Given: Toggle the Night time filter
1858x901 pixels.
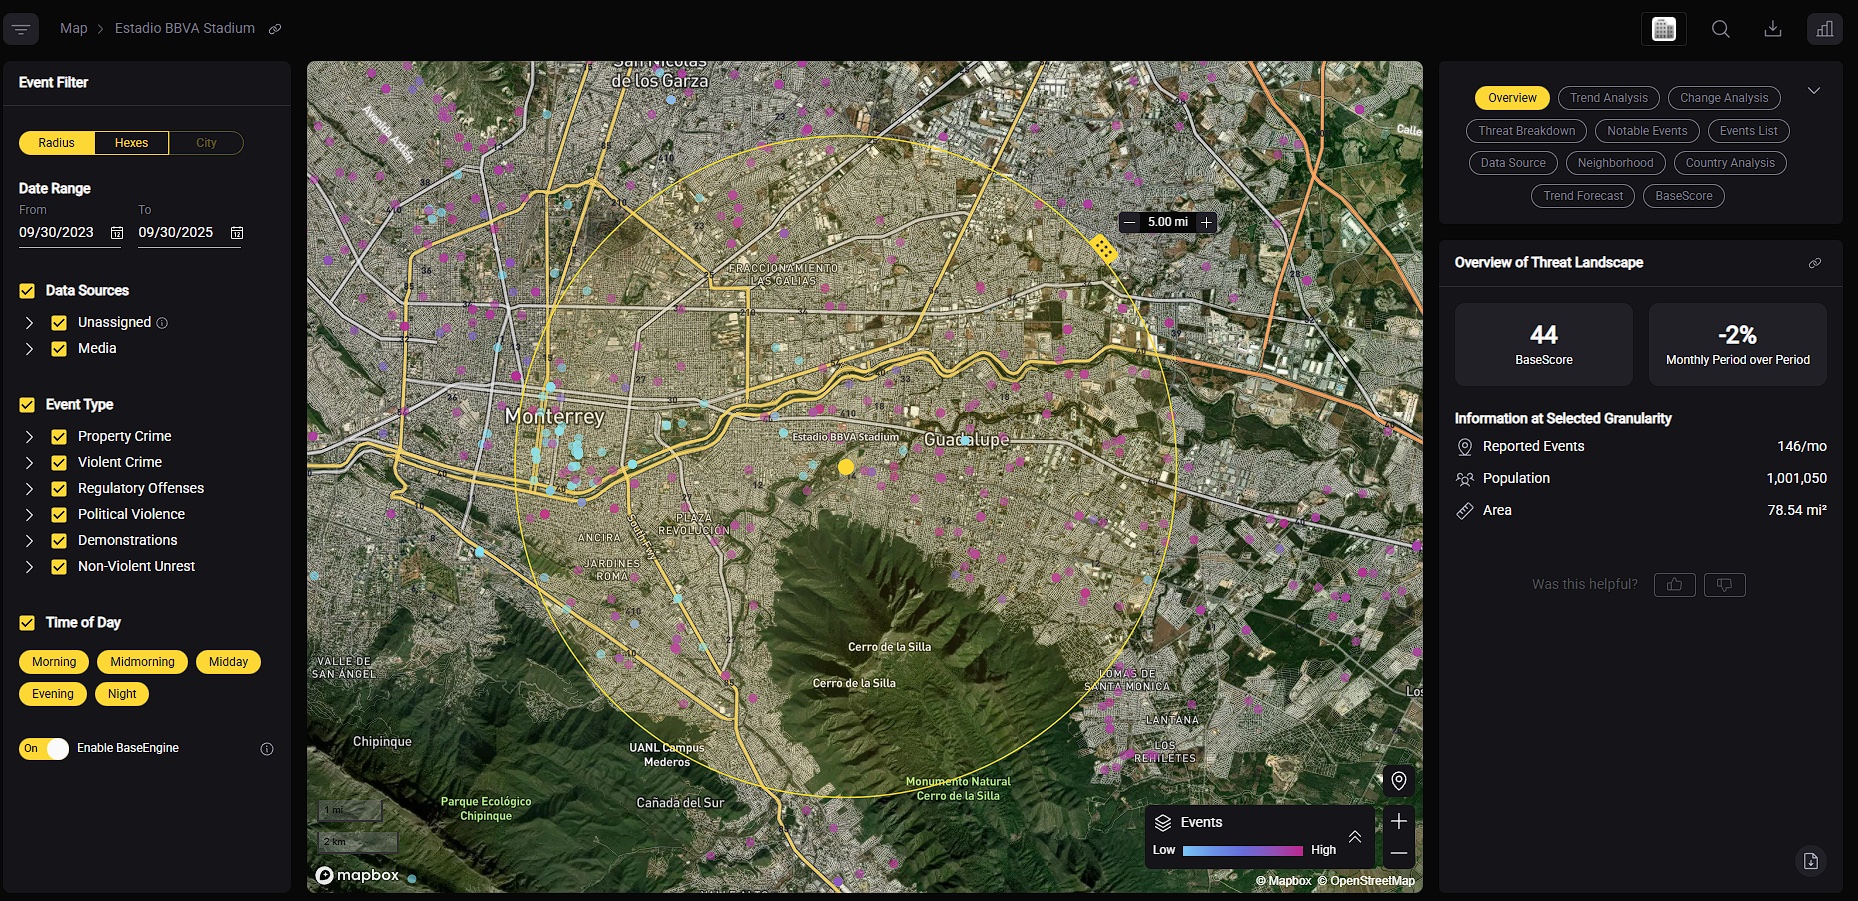Looking at the screenshot, I should click(122, 694).
